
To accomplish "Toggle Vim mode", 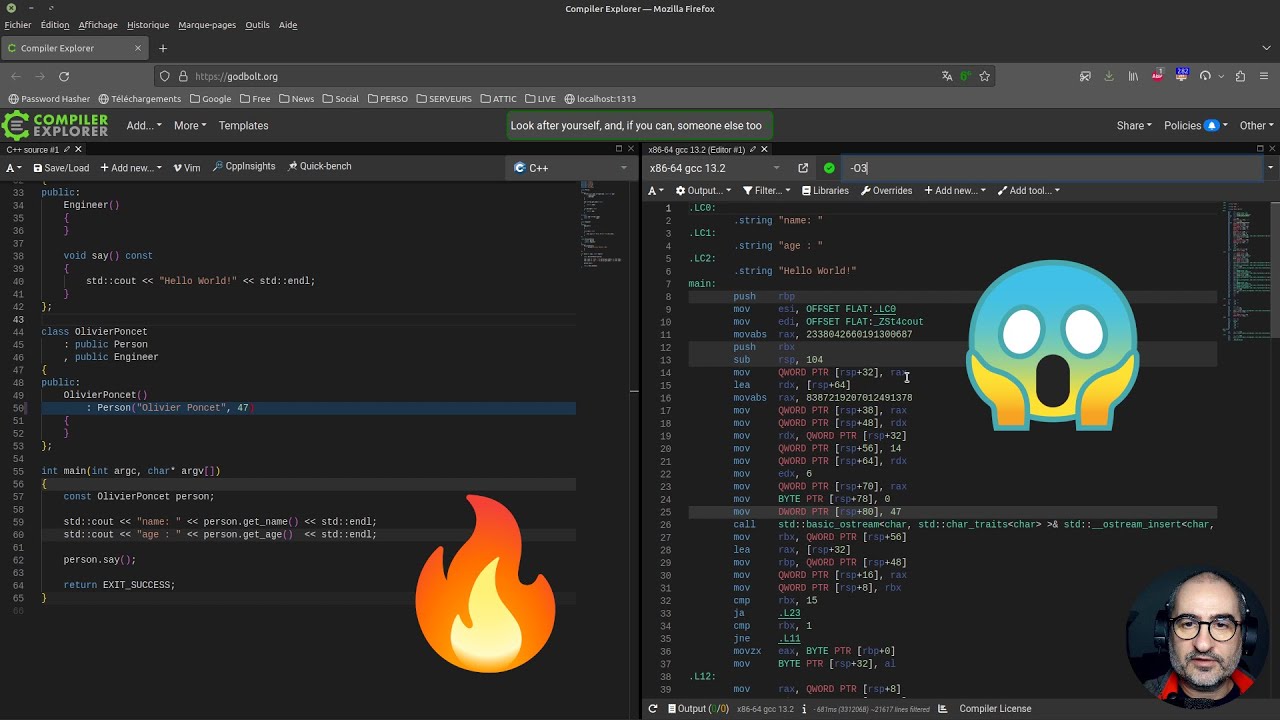I will click(x=186, y=168).
